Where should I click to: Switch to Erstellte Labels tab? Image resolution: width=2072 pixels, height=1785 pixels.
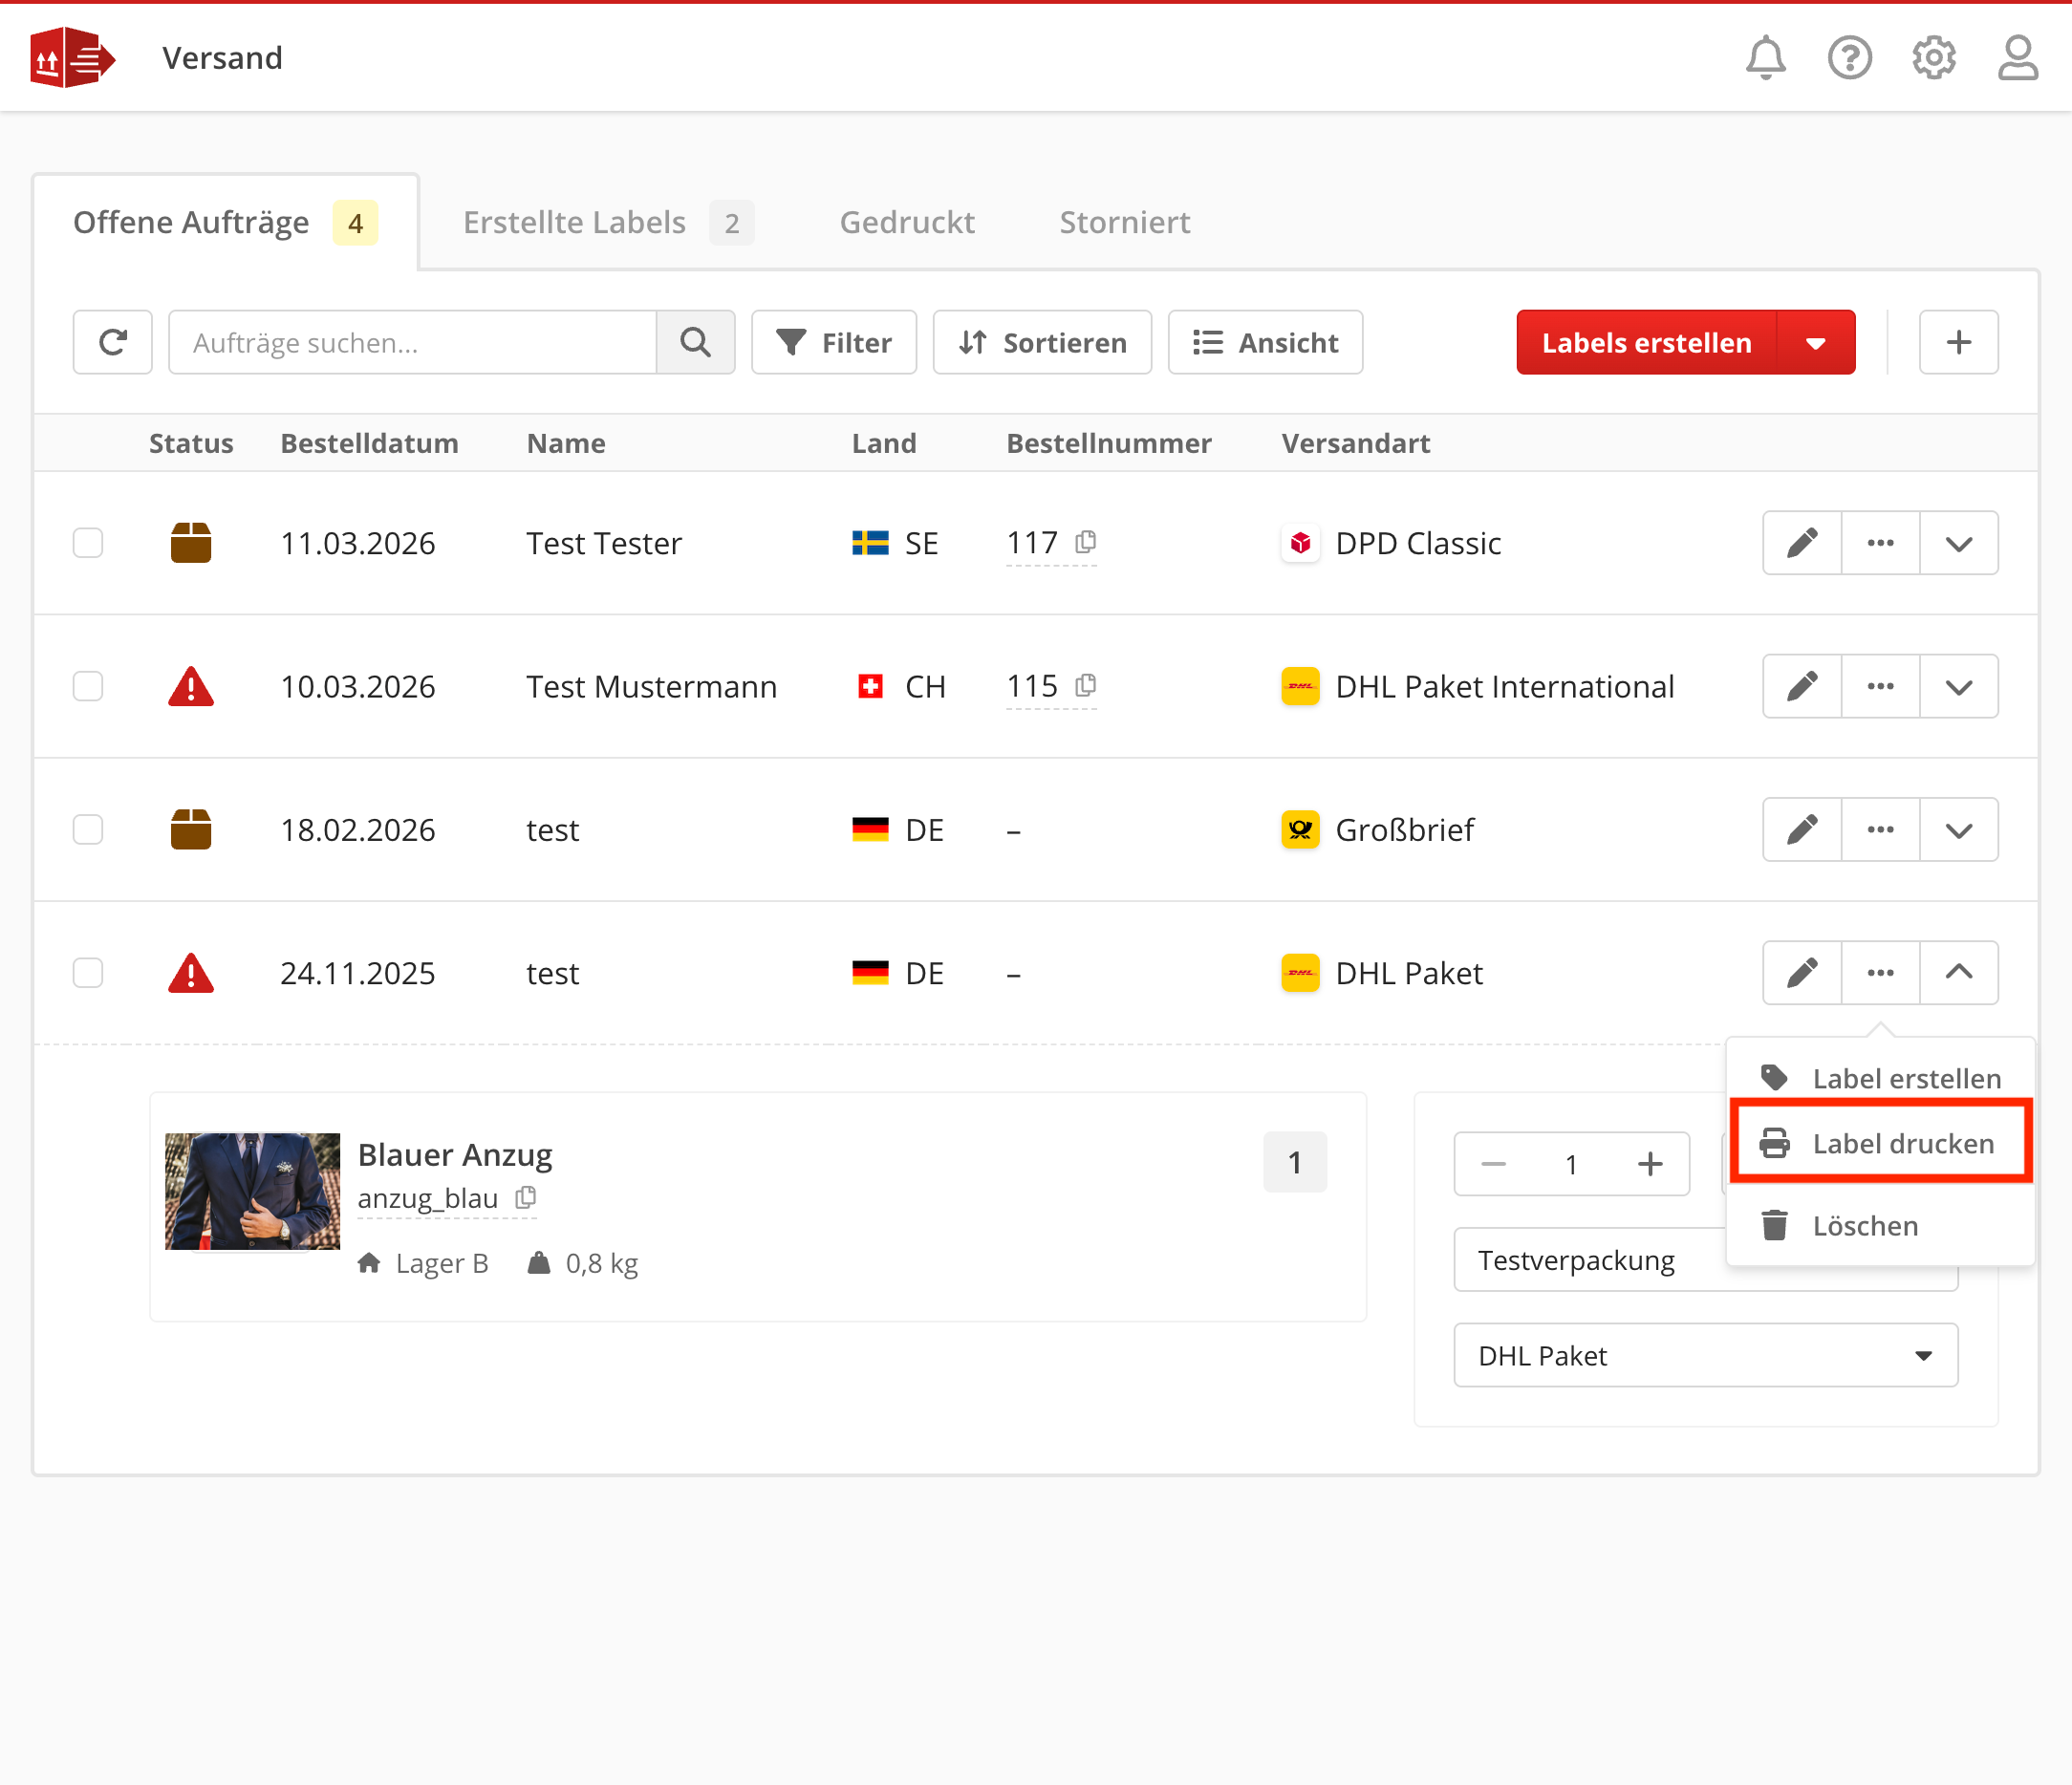point(608,222)
